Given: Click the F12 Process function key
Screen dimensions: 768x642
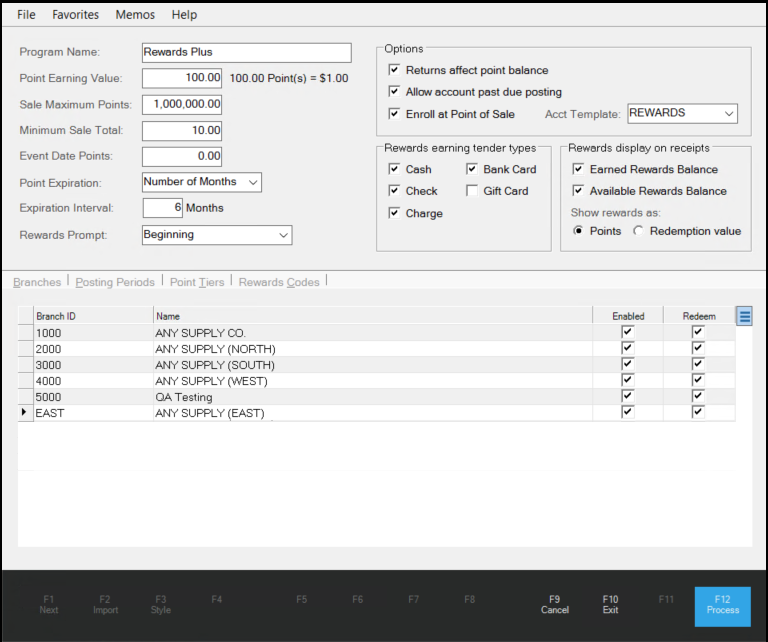Looking at the screenshot, I should click(722, 606).
